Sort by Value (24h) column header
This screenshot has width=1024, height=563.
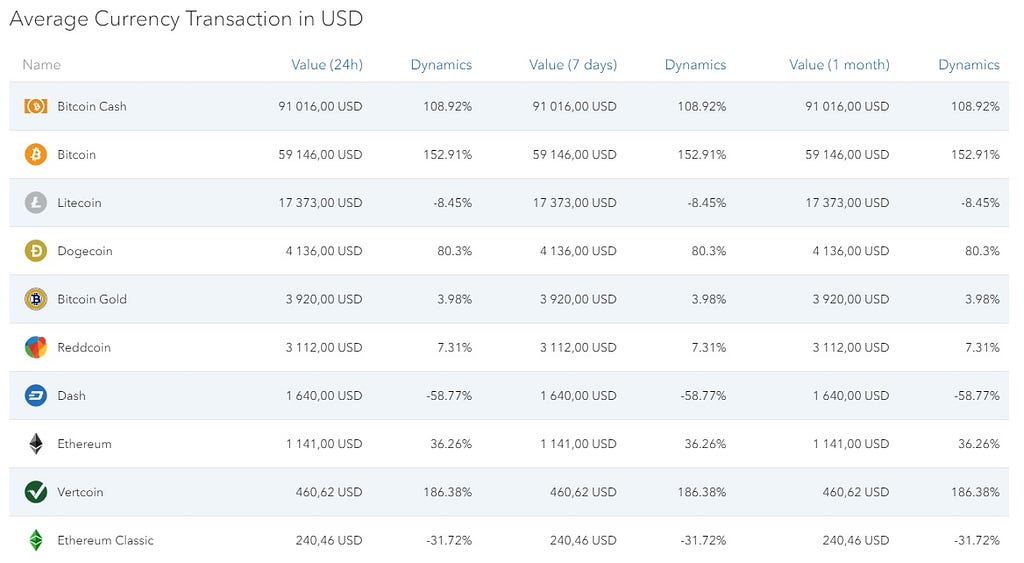pos(326,65)
